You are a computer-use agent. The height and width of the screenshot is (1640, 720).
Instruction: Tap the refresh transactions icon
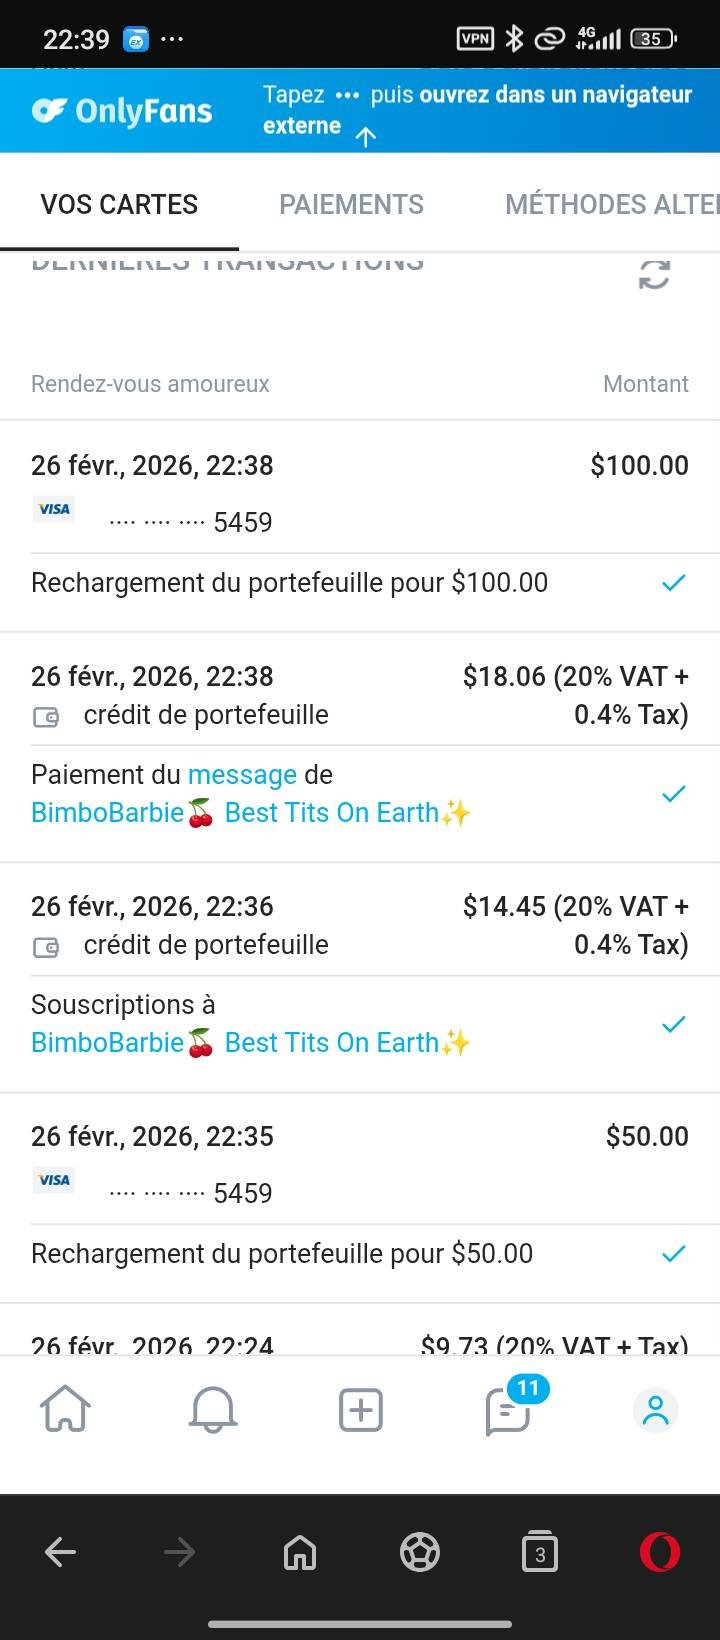(654, 275)
